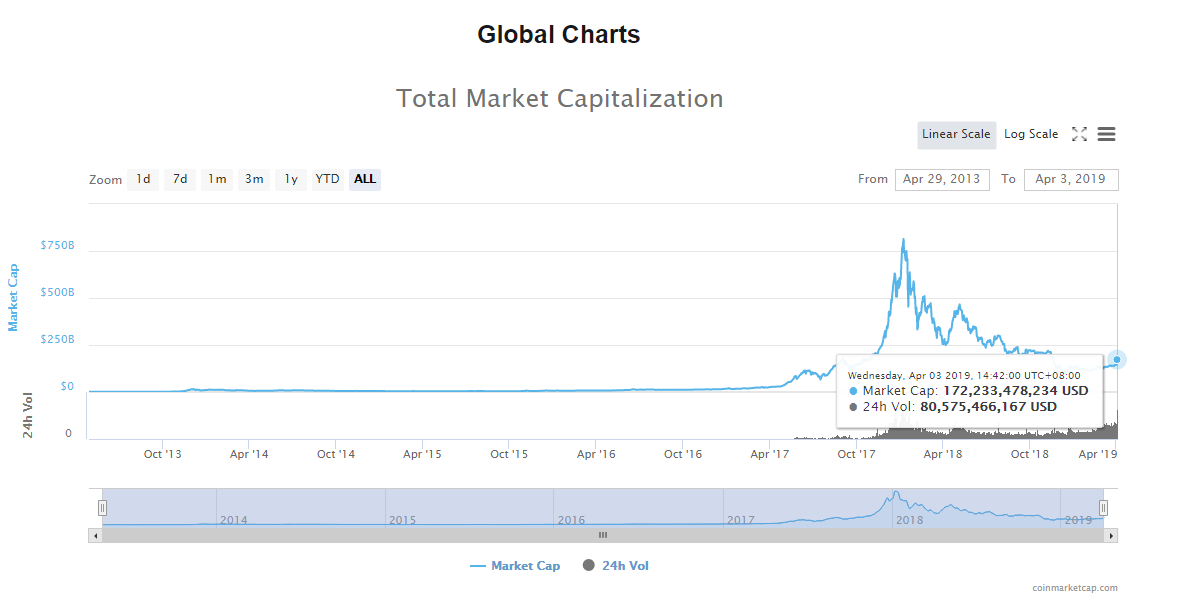Toggle Market Cap series in legend
Viewport: 1177px width, 606px height.
coord(515,566)
